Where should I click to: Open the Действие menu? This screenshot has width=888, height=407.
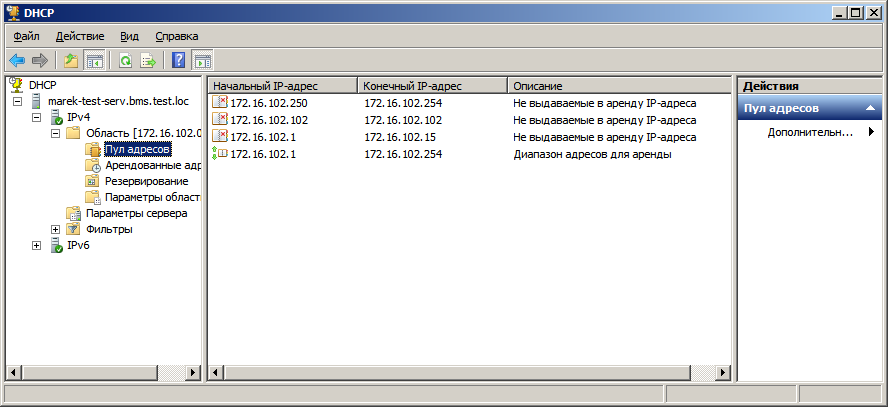80,37
